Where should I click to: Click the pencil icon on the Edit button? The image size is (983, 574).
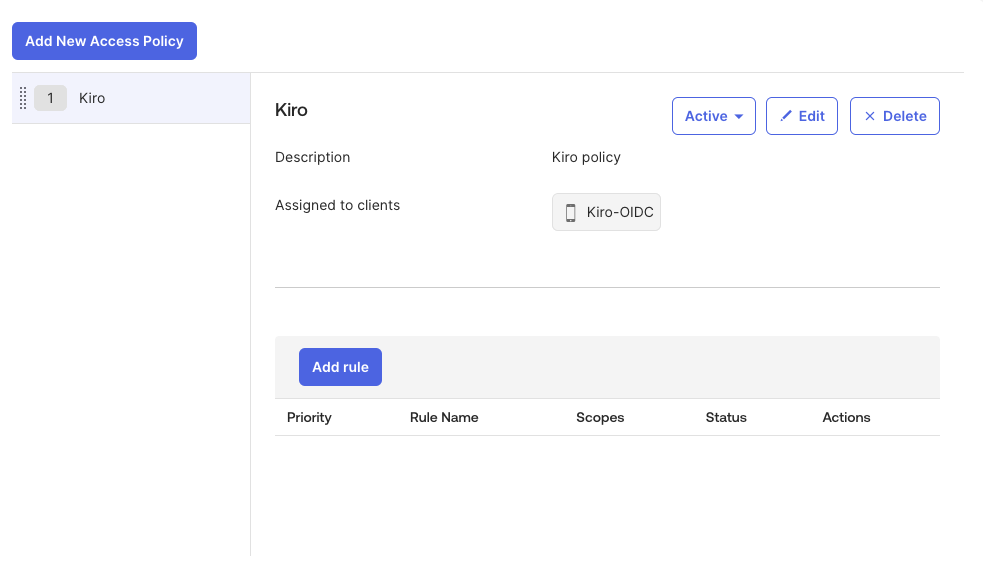(786, 116)
